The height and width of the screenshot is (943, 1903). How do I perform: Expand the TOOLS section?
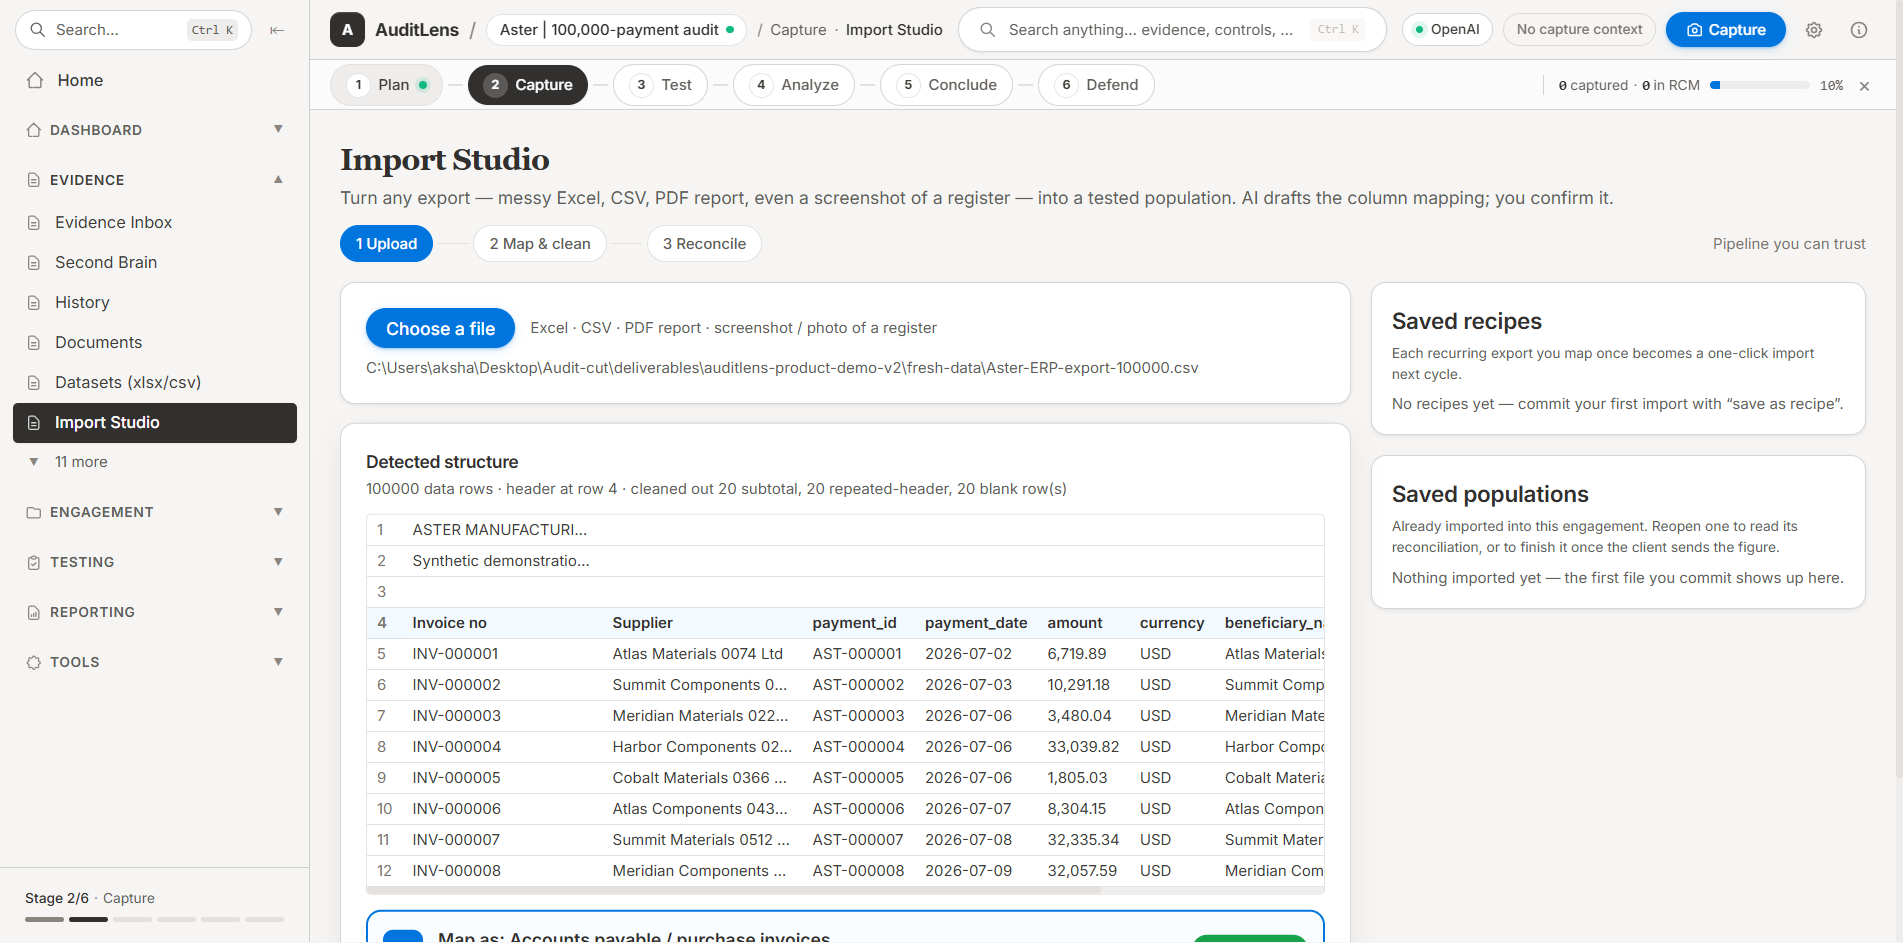155,662
